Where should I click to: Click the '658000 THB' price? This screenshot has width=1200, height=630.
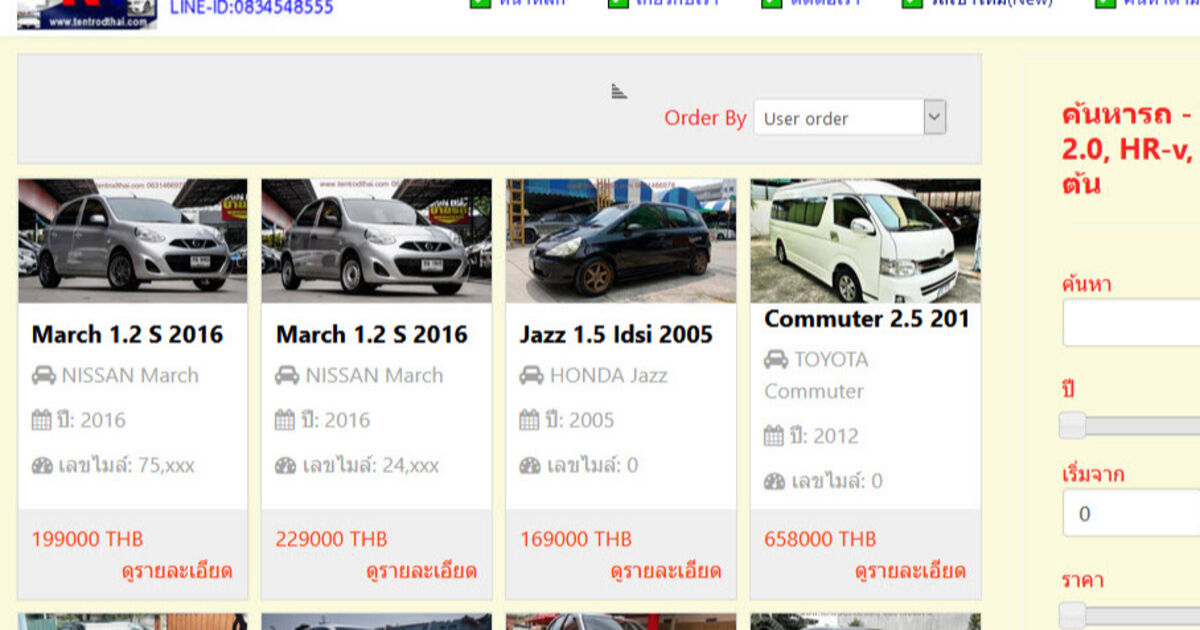(x=821, y=539)
